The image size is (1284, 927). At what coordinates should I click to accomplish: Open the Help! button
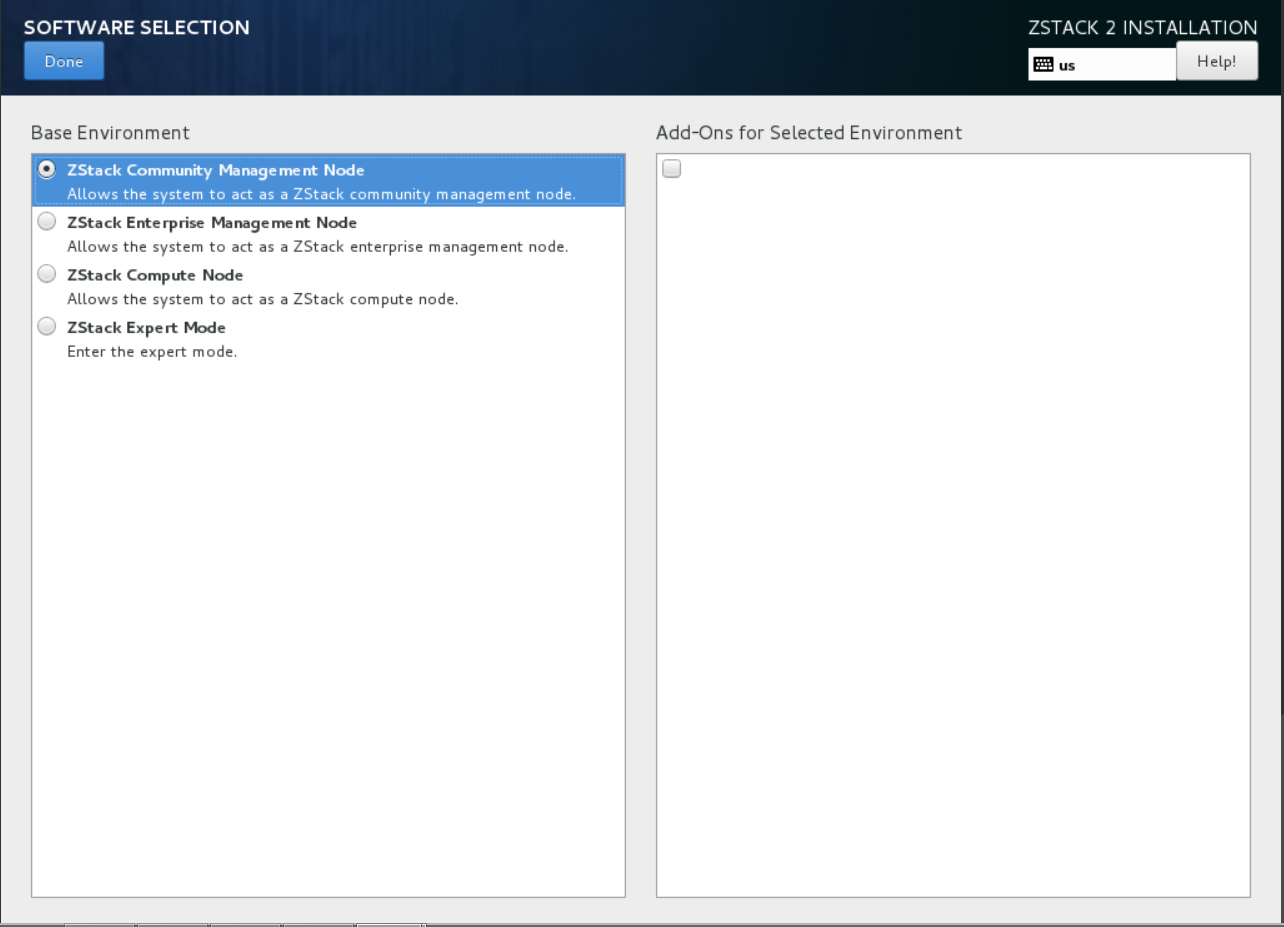1216,61
